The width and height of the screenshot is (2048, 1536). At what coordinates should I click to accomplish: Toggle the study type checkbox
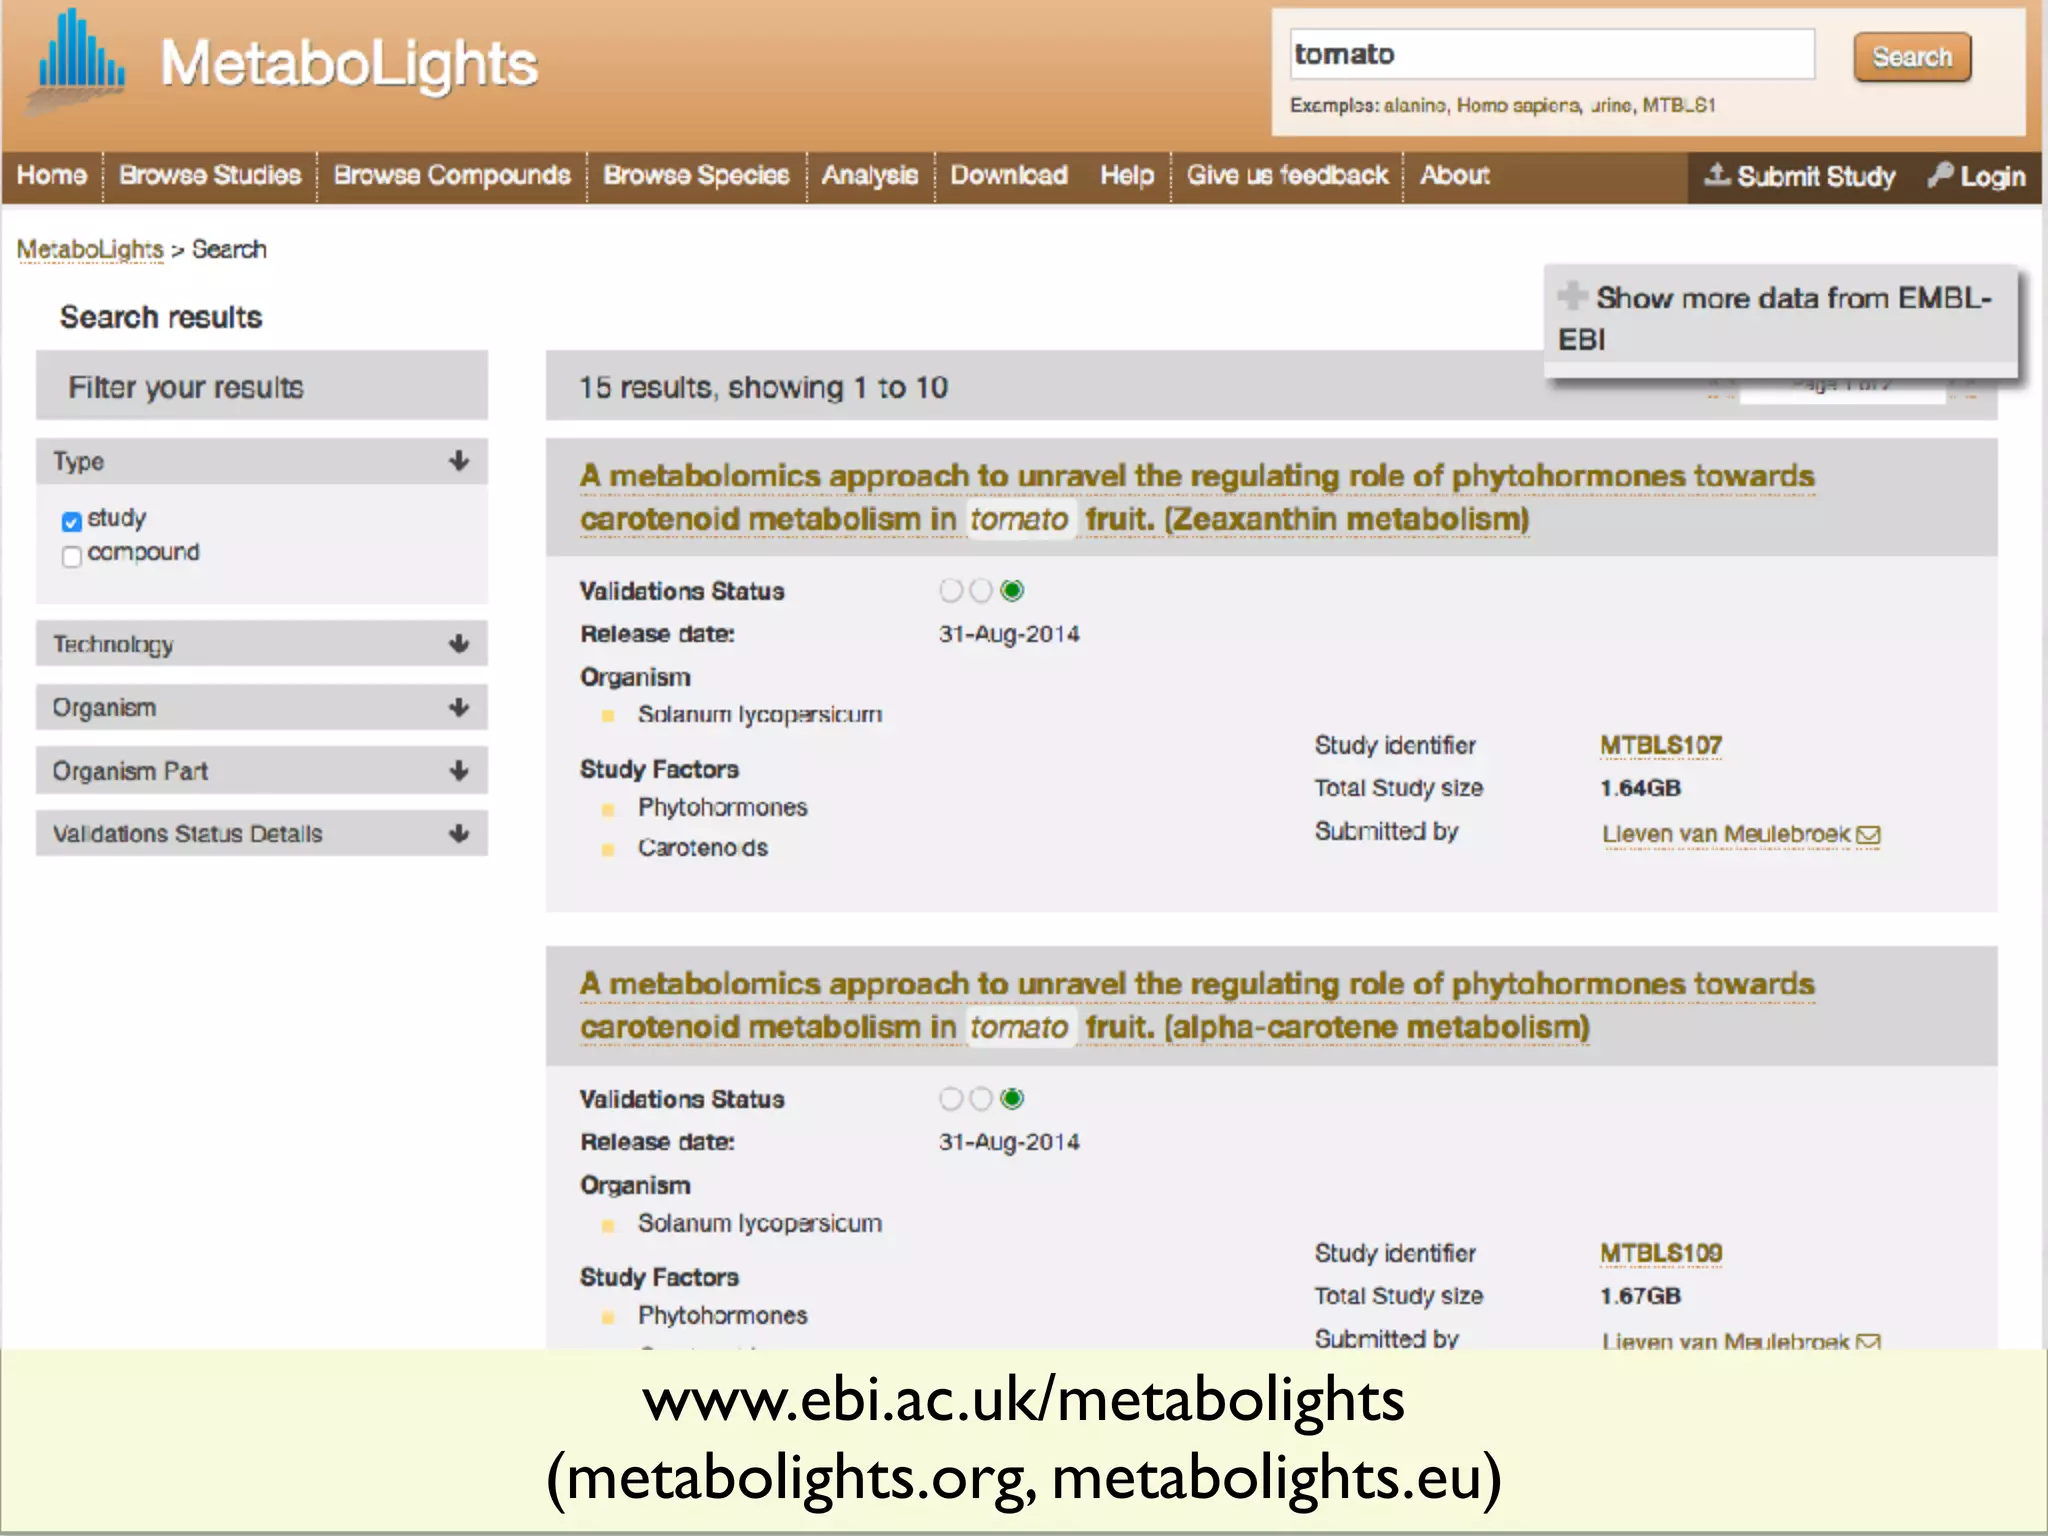[x=71, y=522]
